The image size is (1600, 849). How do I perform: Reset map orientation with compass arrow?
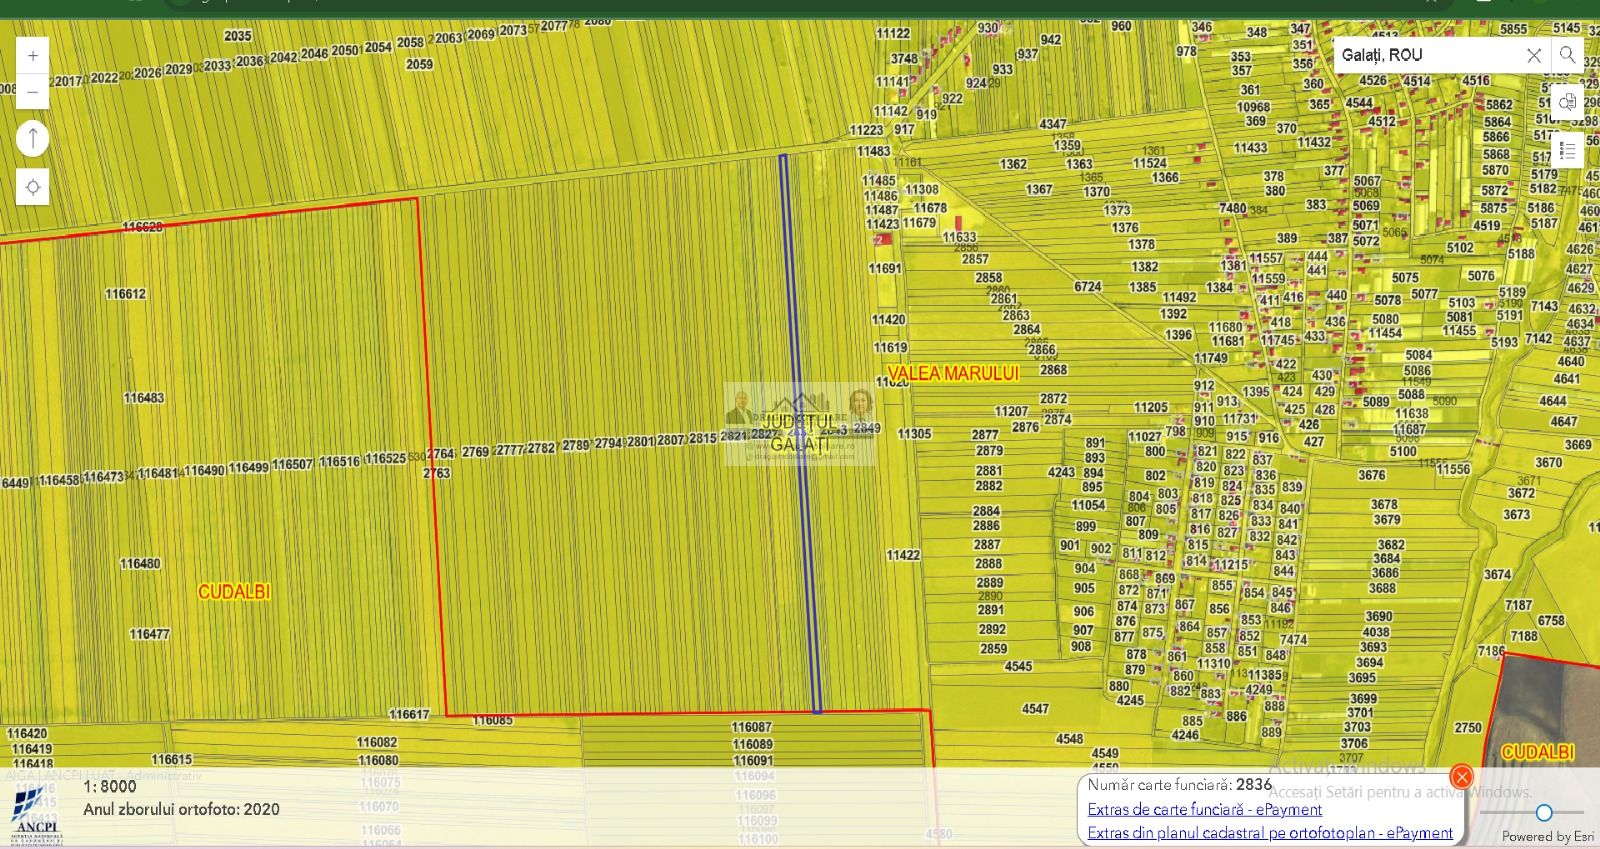(32, 138)
